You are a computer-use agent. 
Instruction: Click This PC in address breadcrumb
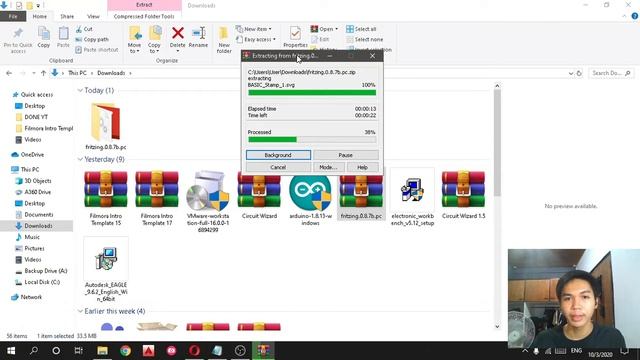pos(77,73)
